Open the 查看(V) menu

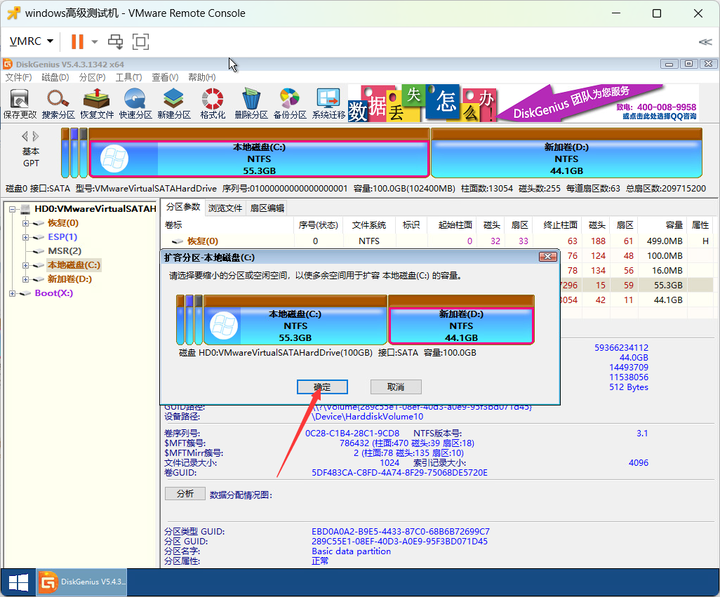coord(165,77)
